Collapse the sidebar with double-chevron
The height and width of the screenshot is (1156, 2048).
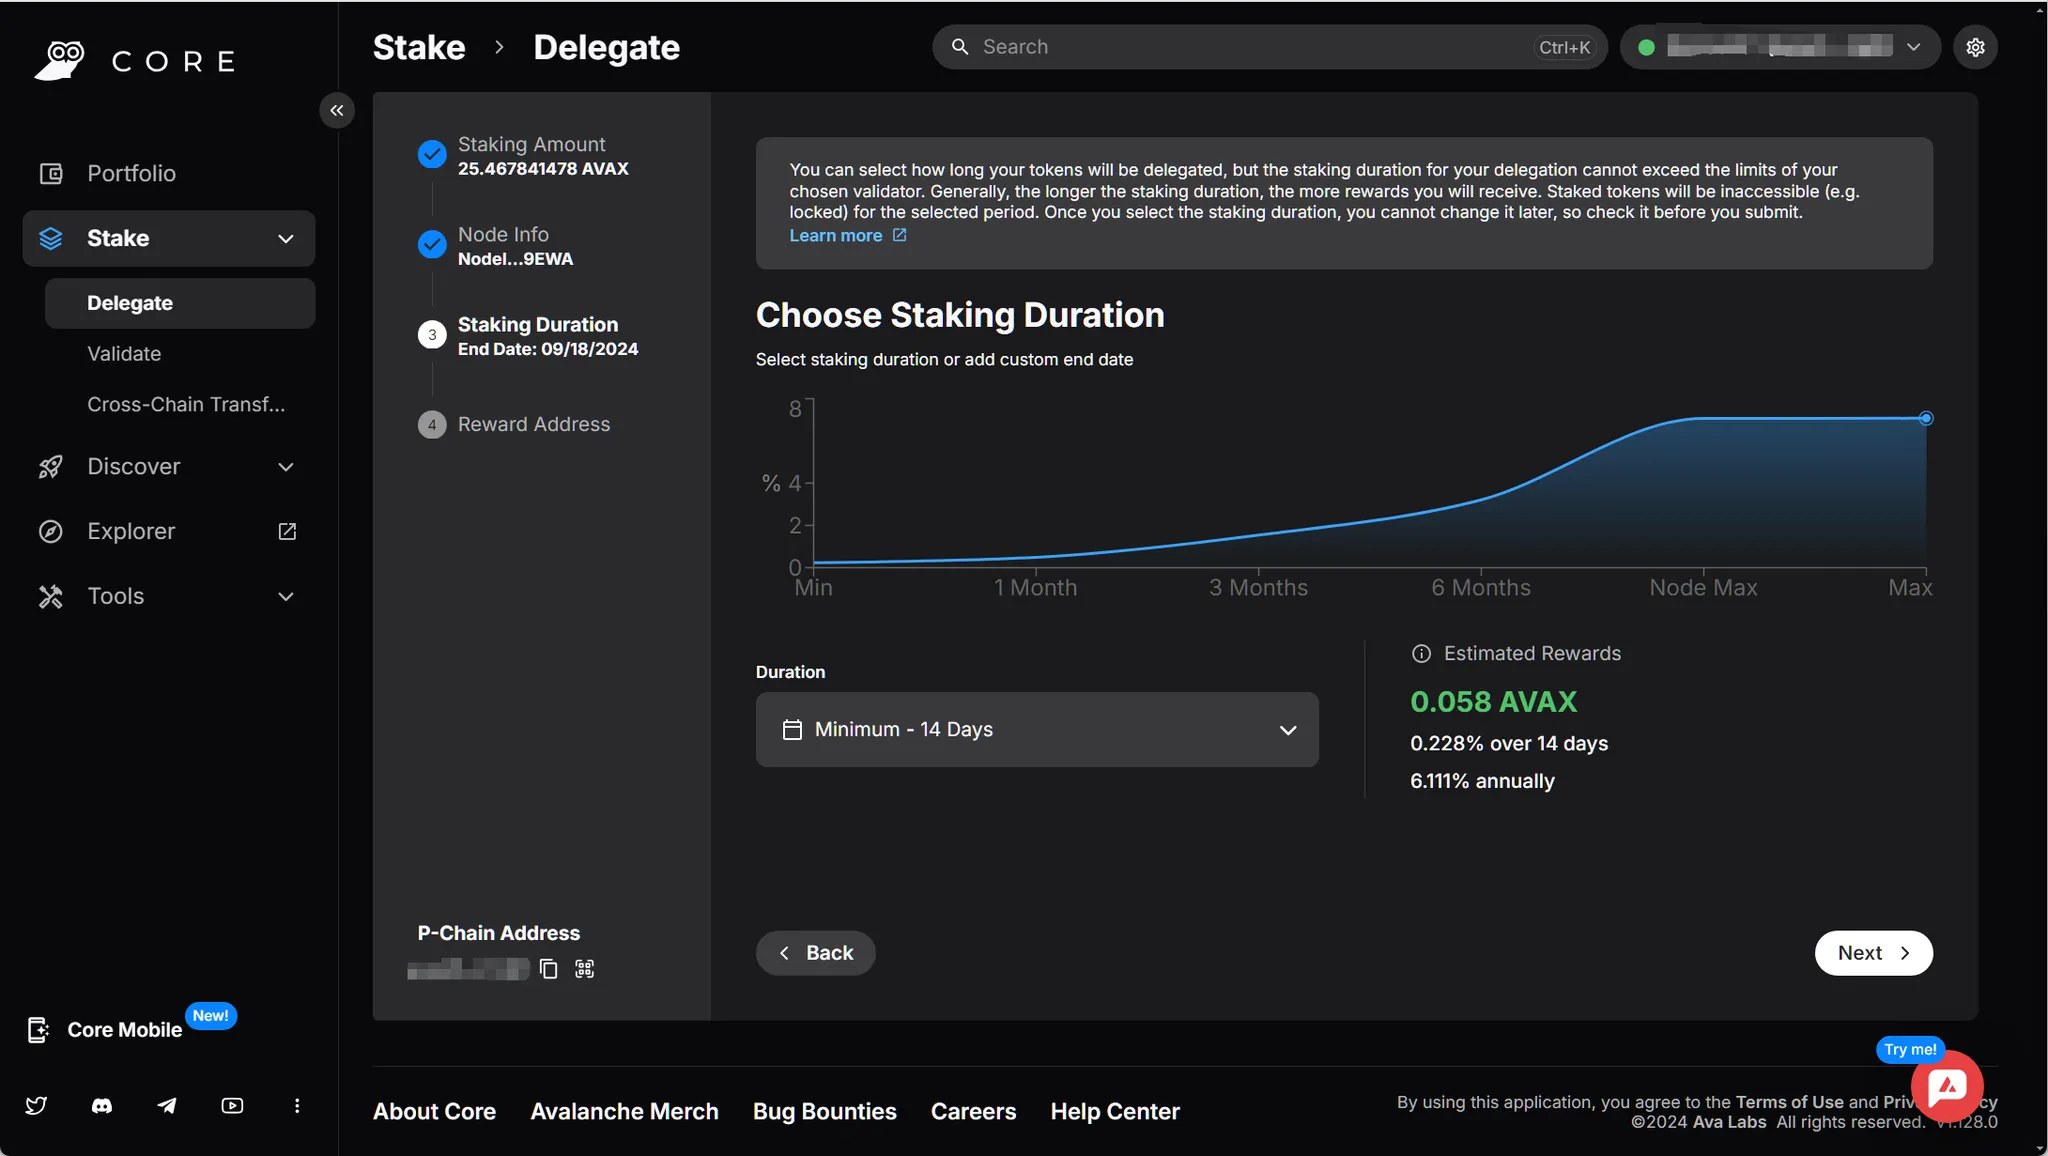point(337,111)
